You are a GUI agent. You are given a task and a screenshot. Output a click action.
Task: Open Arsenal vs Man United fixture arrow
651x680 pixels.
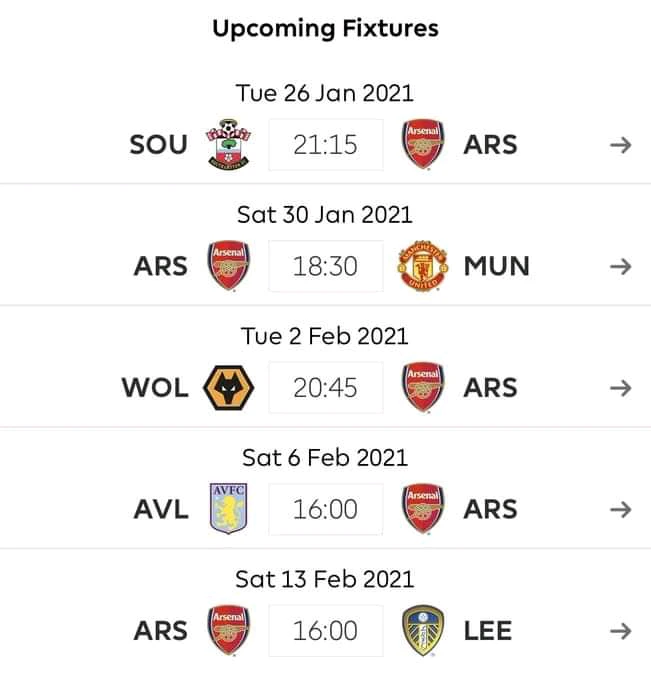pos(620,266)
